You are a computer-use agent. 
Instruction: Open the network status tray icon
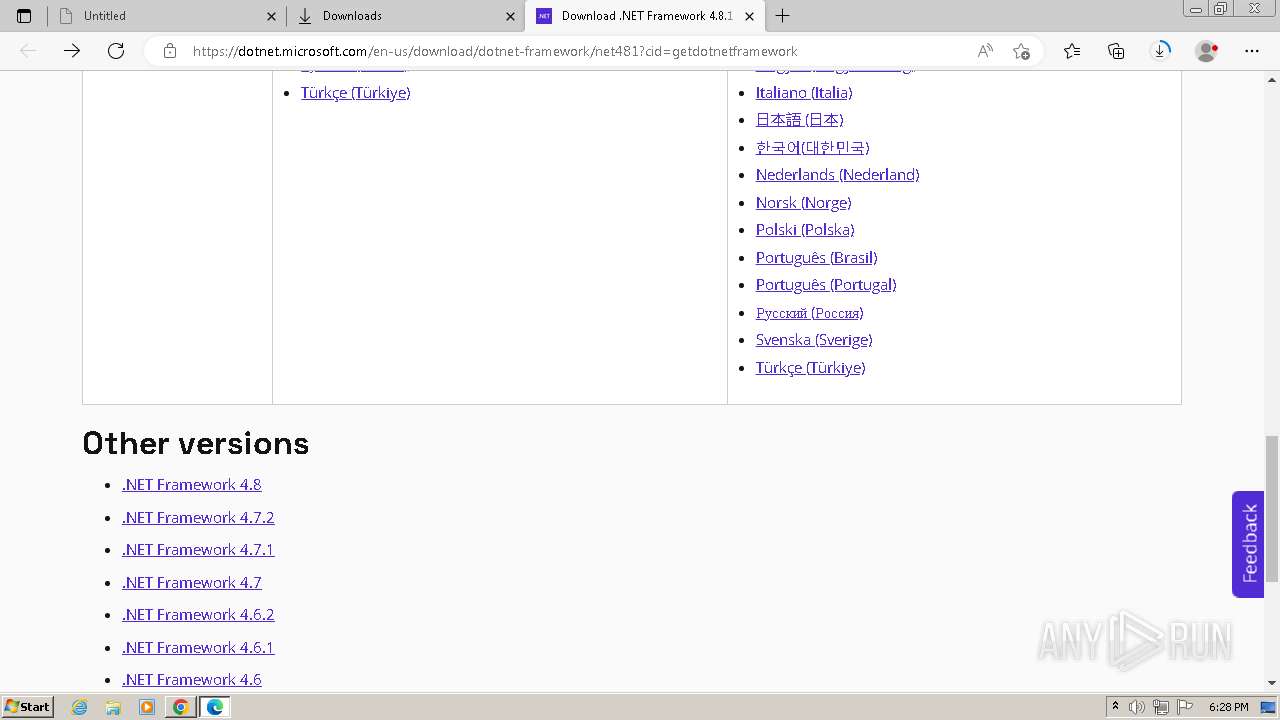[1161, 707]
